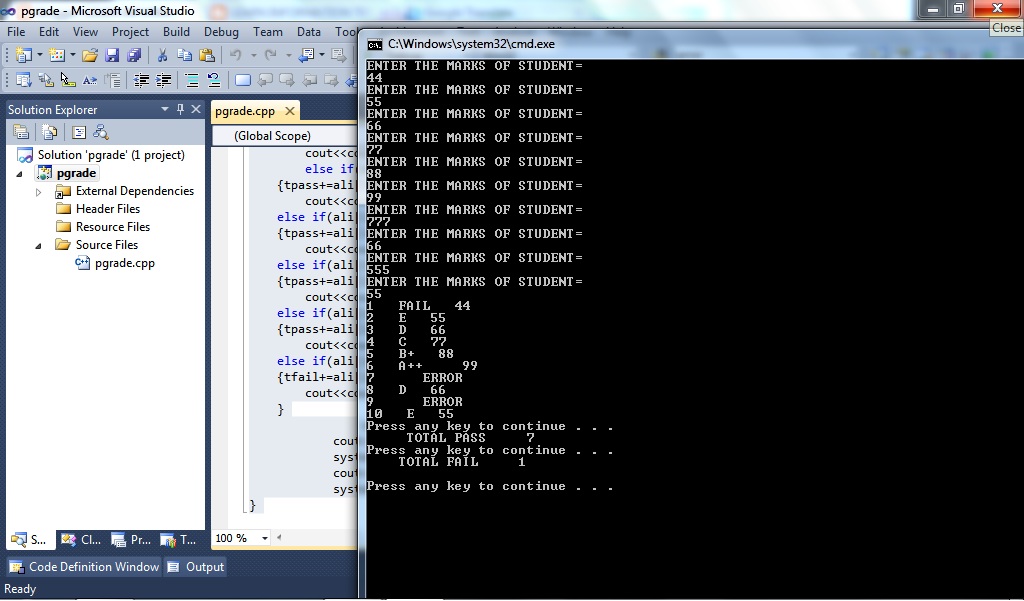The height and width of the screenshot is (601, 1024).
Task: Click the Navigate Backward icon
Action: pyautogui.click(x=306, y=56)
